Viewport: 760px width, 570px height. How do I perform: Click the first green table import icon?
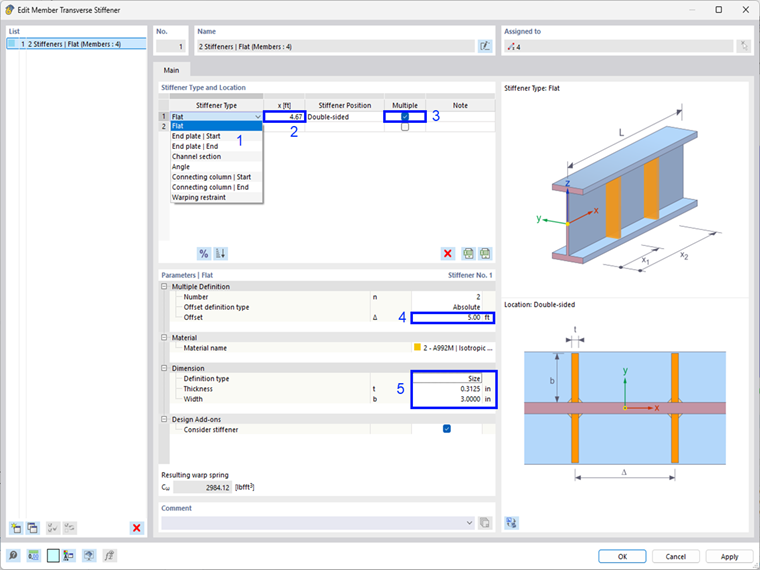click(468, 253)
